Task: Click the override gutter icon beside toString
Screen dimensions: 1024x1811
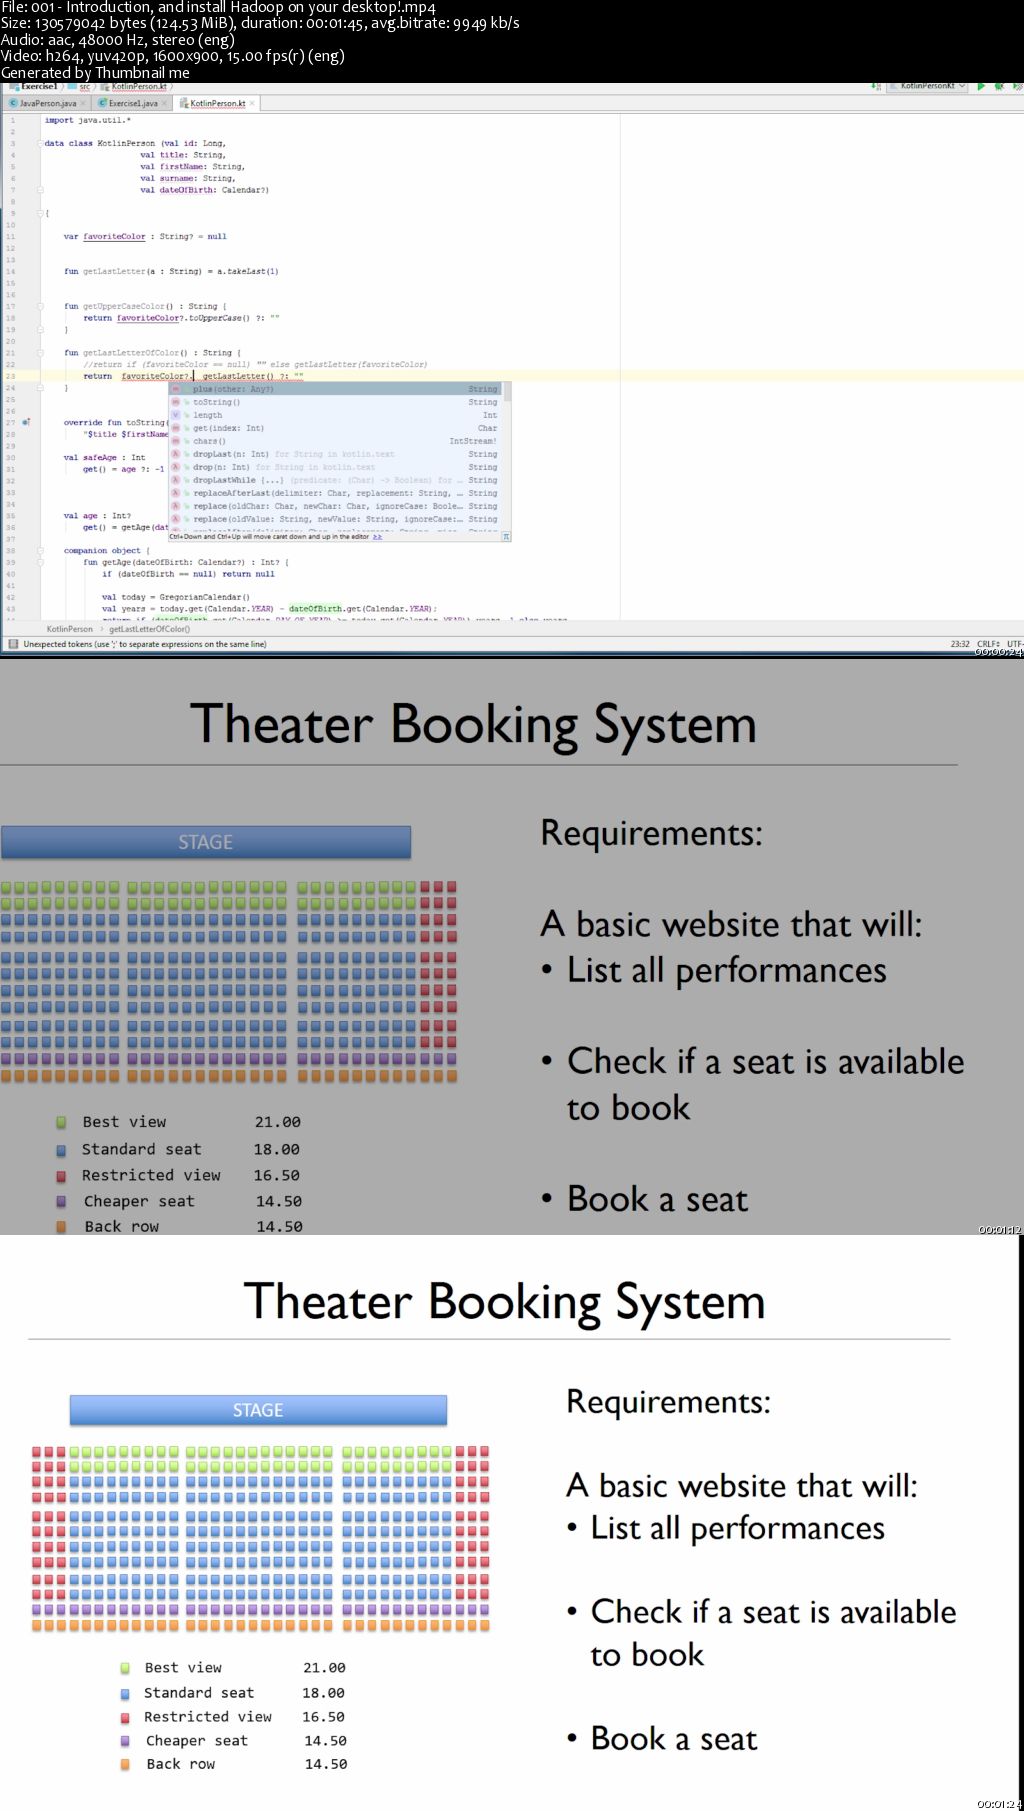Action: [26, 422]
